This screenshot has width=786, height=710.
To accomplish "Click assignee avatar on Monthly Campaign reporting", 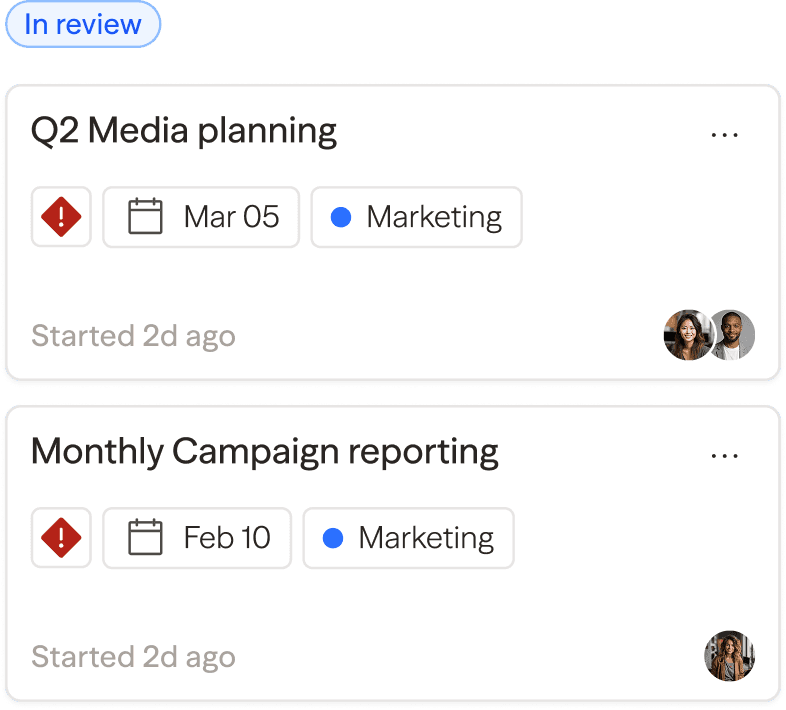I will pyautogui.click(x=729, y=656).
